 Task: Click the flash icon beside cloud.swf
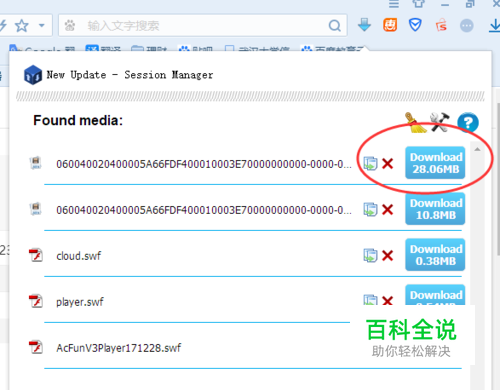coord(36,255)
